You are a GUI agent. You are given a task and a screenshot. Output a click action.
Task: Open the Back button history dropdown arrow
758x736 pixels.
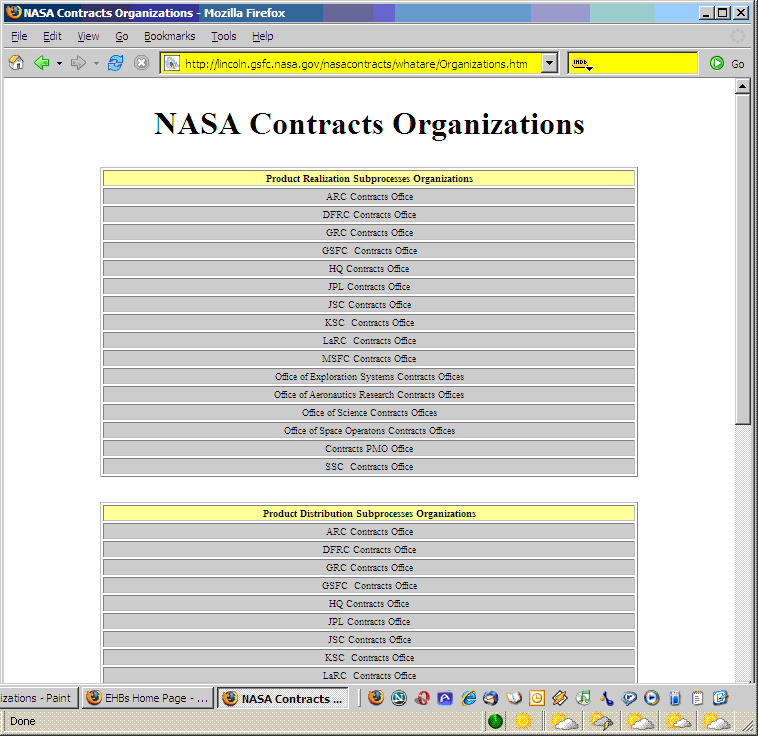[x=59, y=63]
